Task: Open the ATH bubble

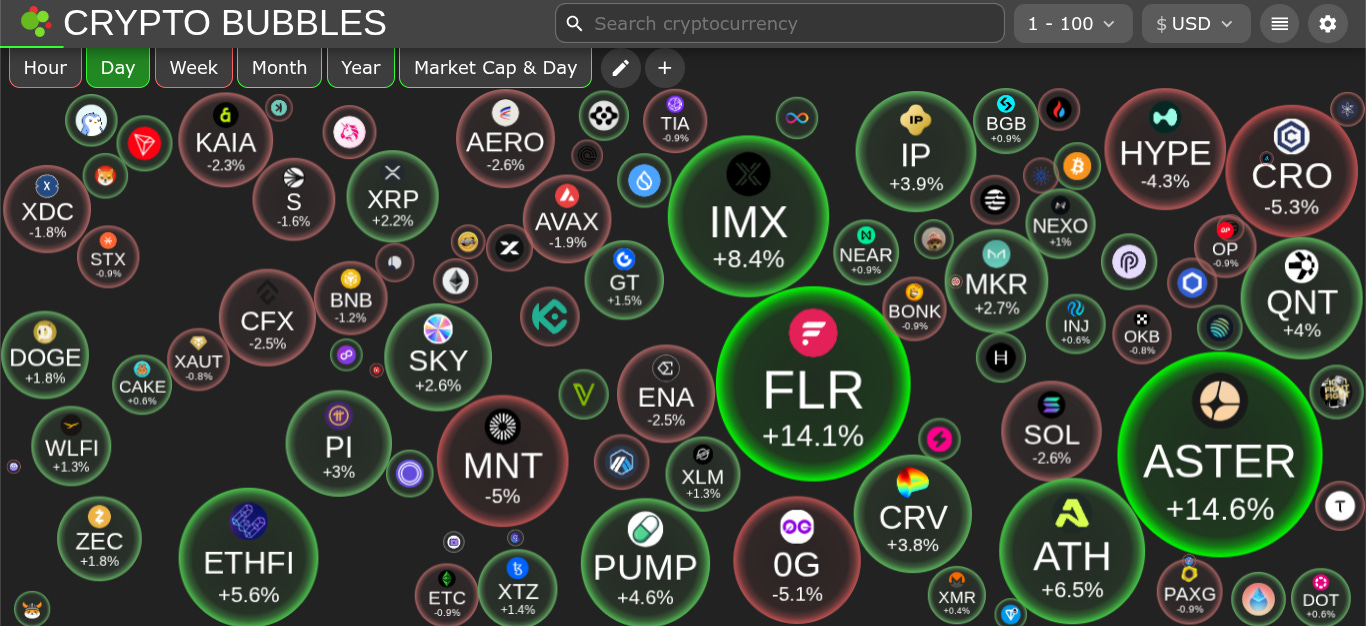Action: [x=1072, y=551]
